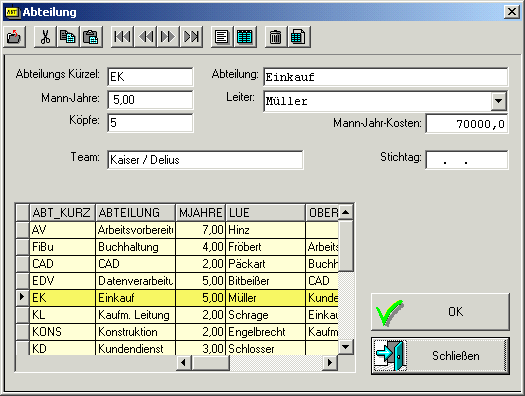Click the Buchhaltung cell
This screenshot has height=396, width=525.
tap(135, 247)
